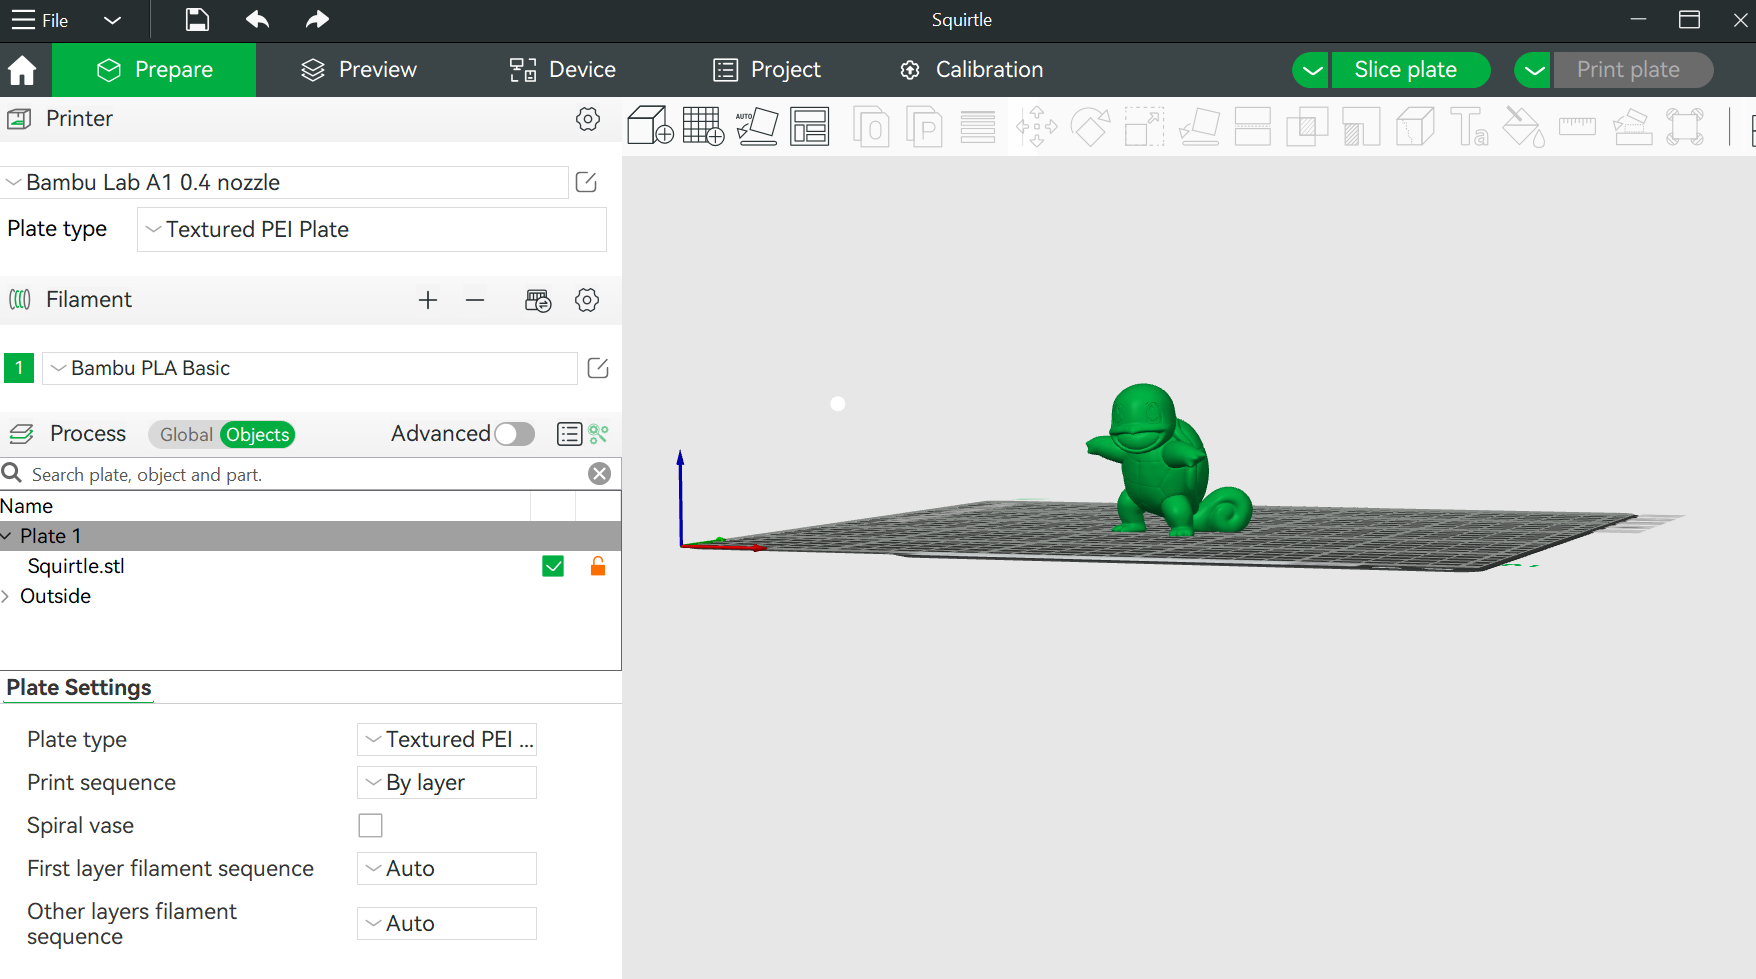Clear the object search field

(600, 474)
